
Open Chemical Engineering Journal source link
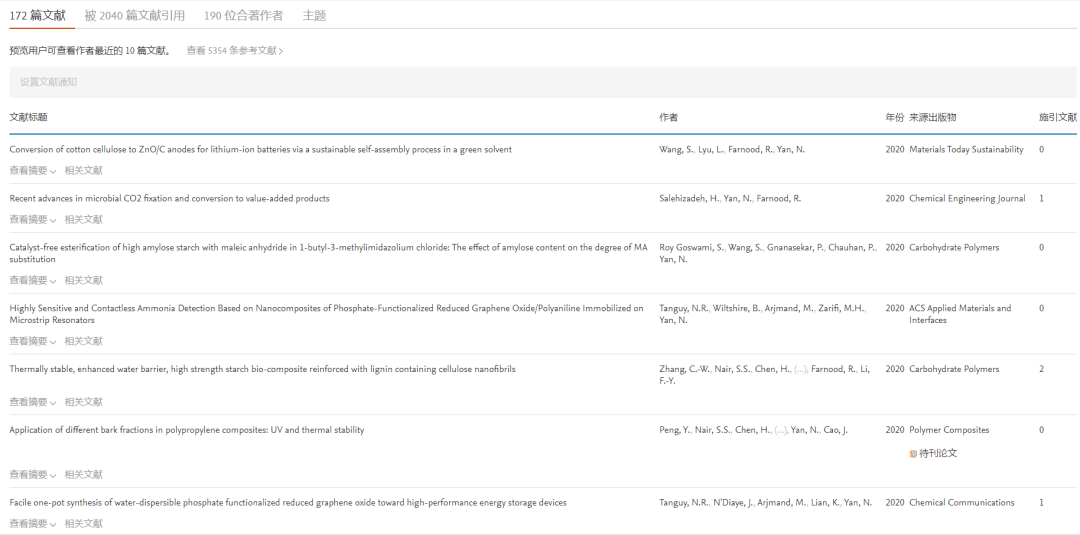coord(967,198)
